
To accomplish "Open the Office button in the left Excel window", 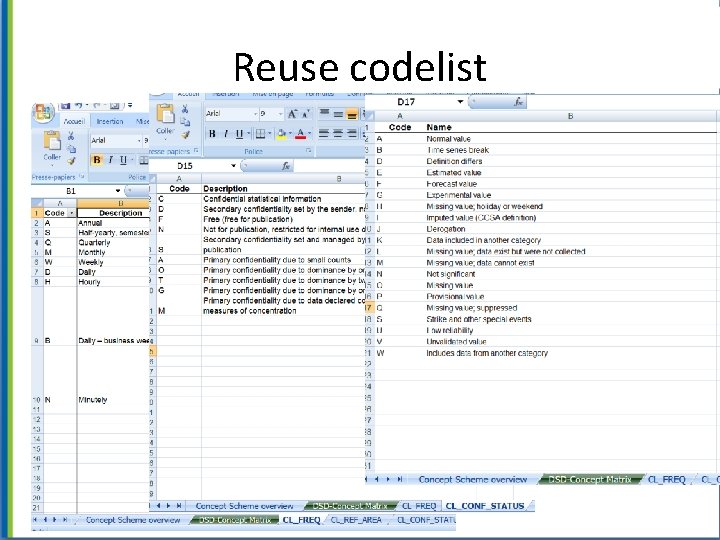I will (43, 112).
